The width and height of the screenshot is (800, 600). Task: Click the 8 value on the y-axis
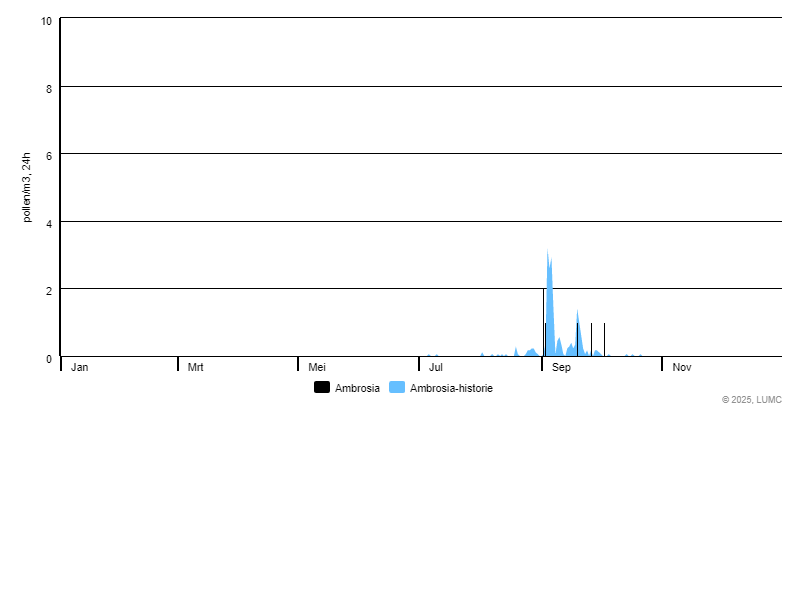(x=49, y=88)
